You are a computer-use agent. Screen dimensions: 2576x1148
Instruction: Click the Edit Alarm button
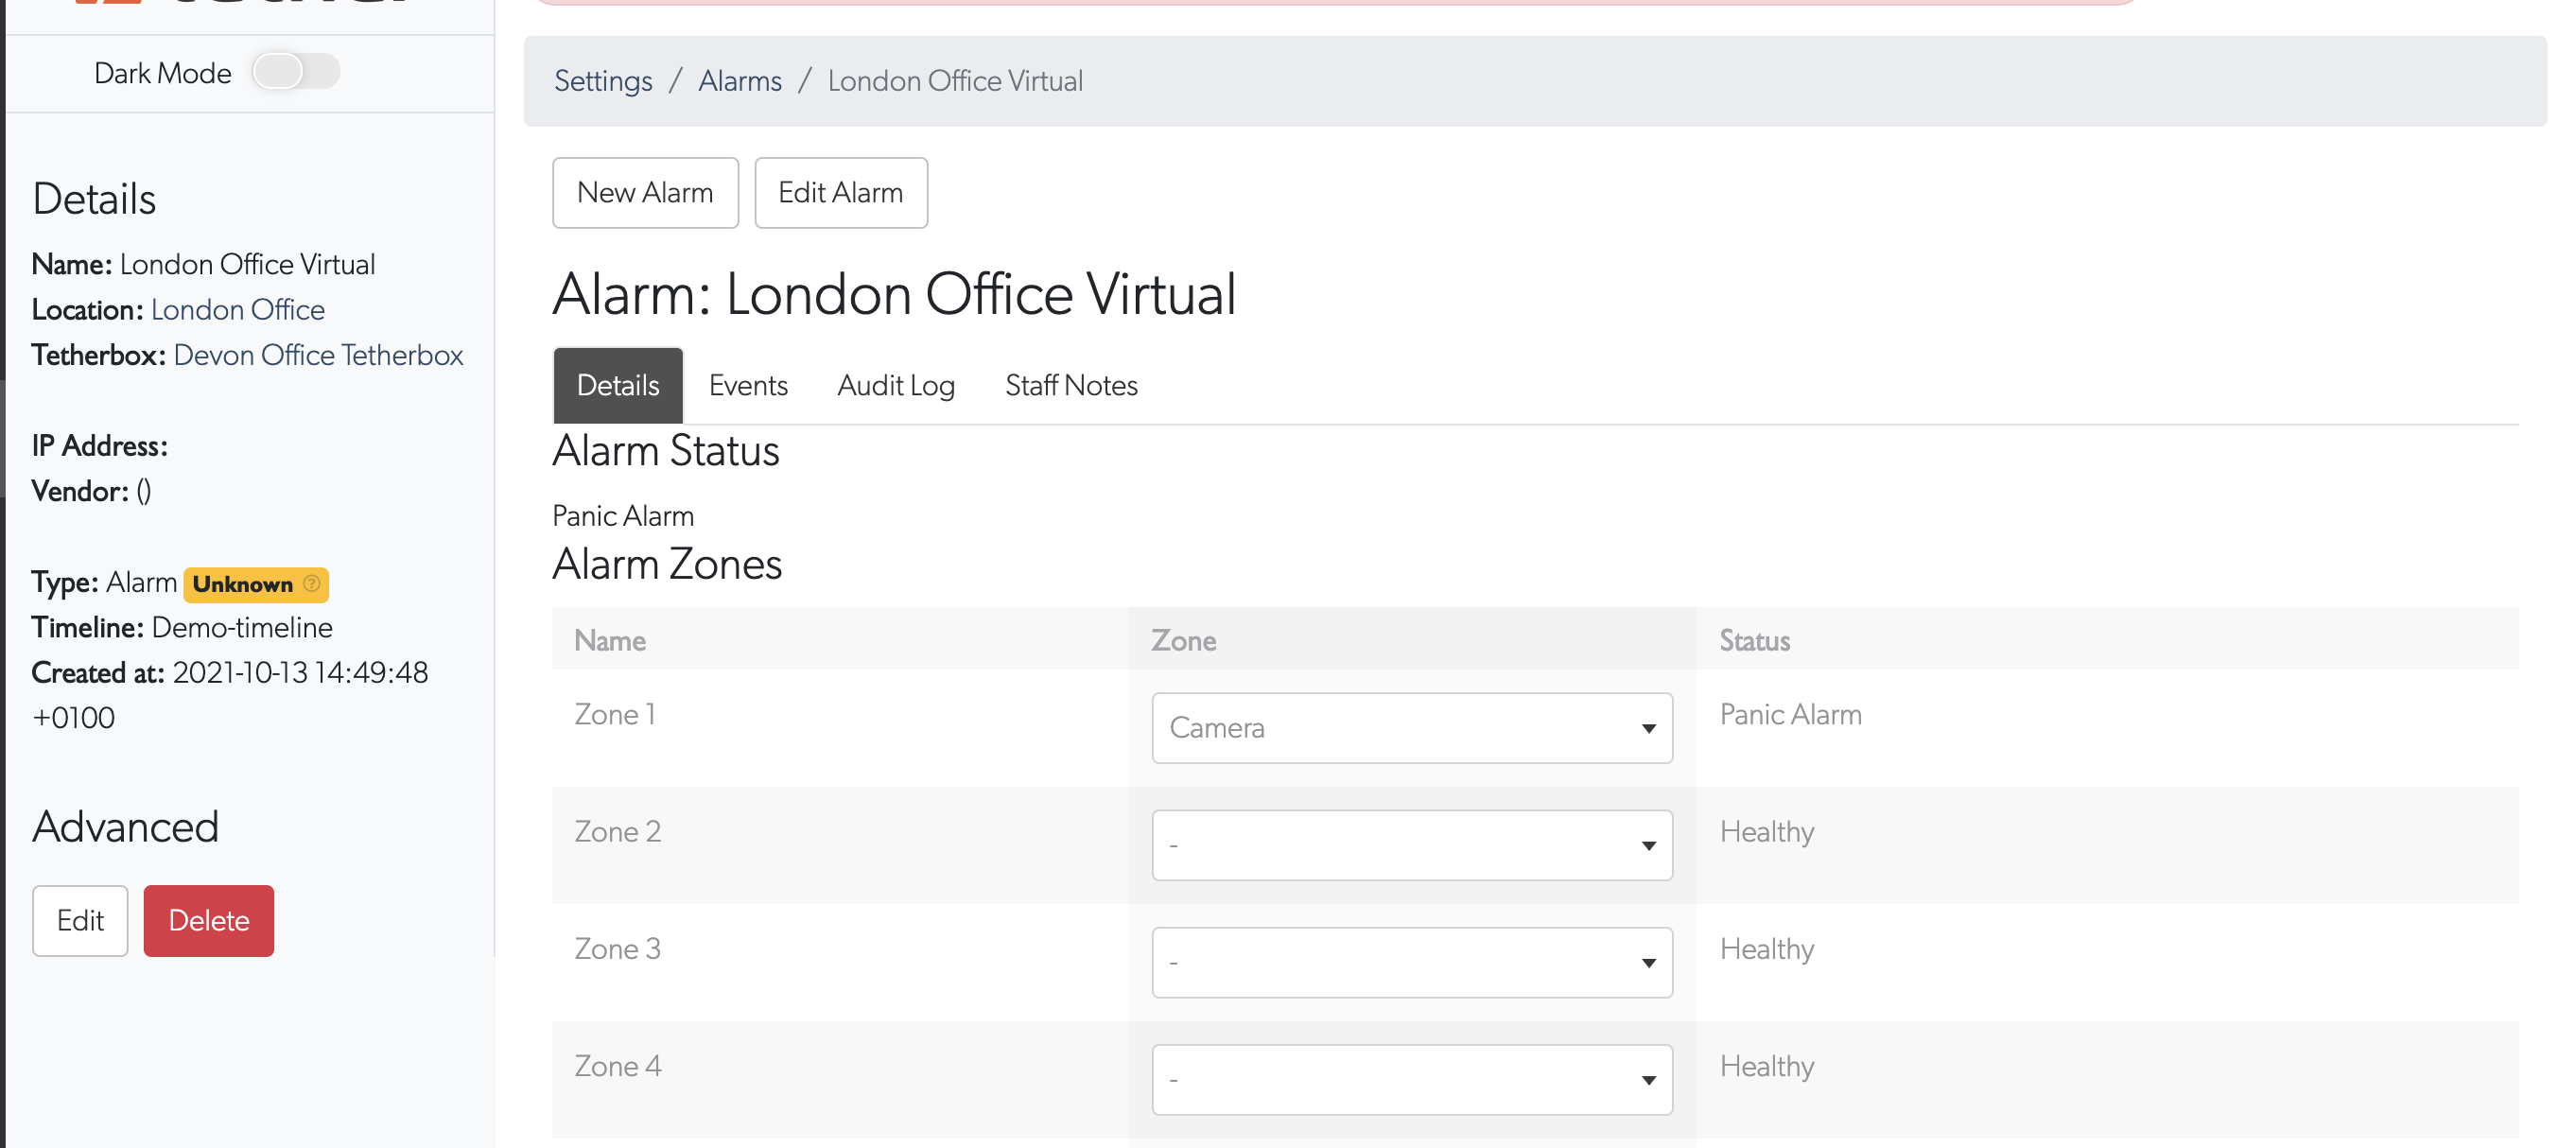(841, 192)
